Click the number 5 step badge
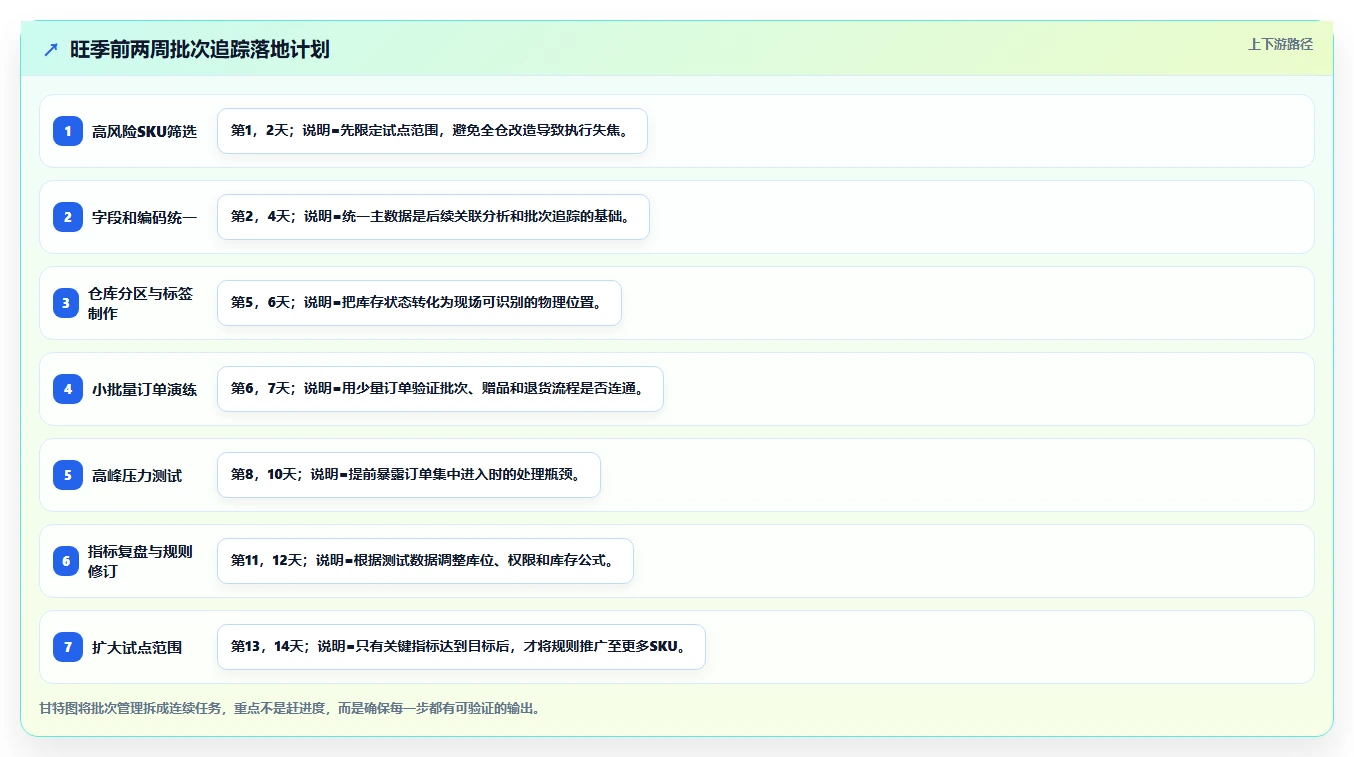Image resolution: width=1354 pixels, height=757 pixels. (x=68, y=475)
